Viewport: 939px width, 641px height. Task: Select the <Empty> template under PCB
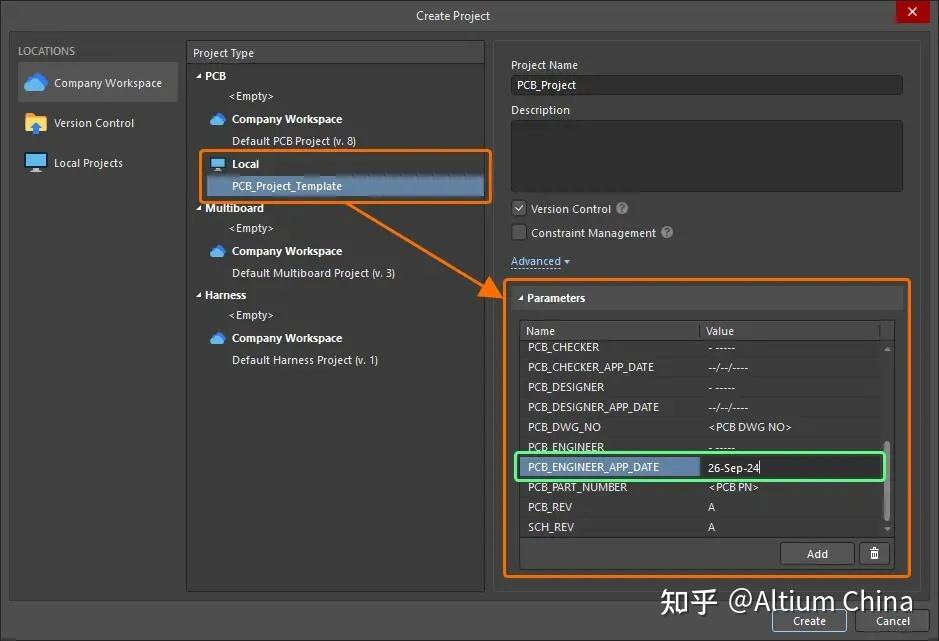(x=251, y=96)
